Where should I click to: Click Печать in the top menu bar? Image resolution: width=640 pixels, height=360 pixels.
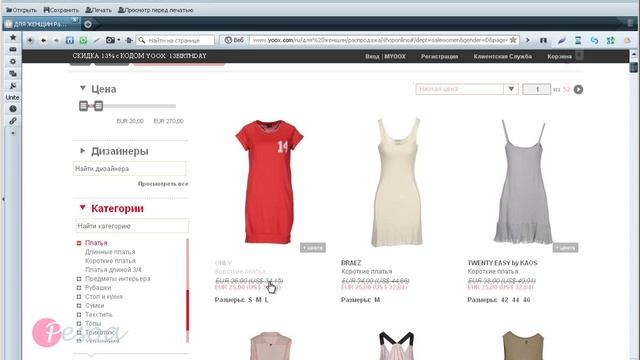[98, 10]
